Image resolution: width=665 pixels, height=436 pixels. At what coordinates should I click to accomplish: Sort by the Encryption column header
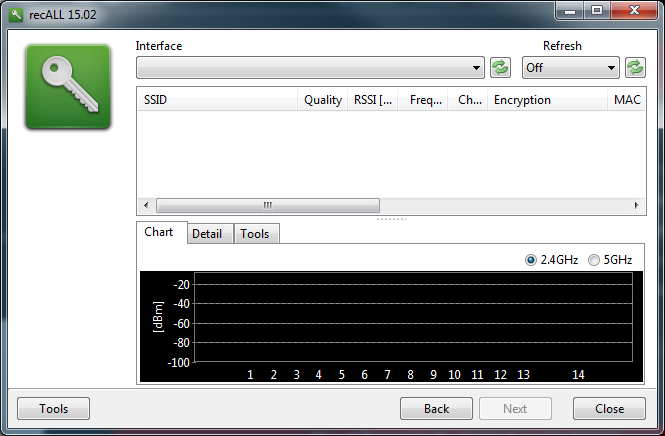(548, 100)
